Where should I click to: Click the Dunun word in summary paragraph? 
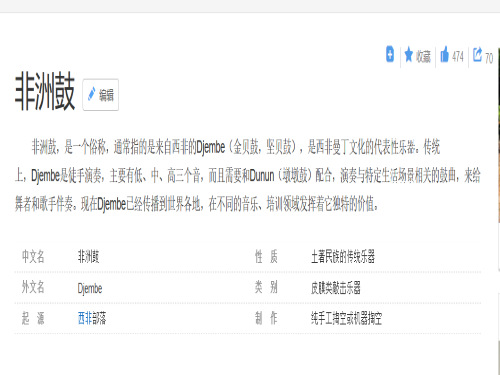[x=262, y=175]
